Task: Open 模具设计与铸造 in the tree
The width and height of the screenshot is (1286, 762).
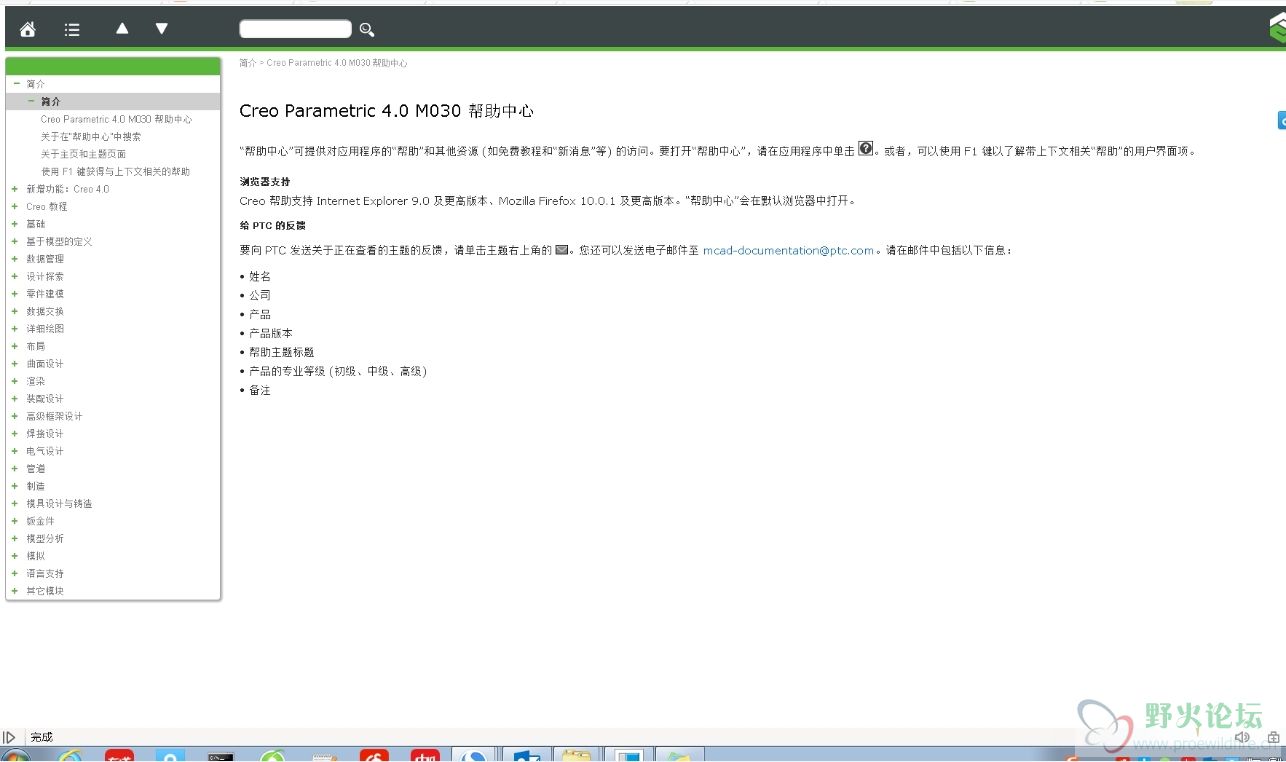Action: 59,504
